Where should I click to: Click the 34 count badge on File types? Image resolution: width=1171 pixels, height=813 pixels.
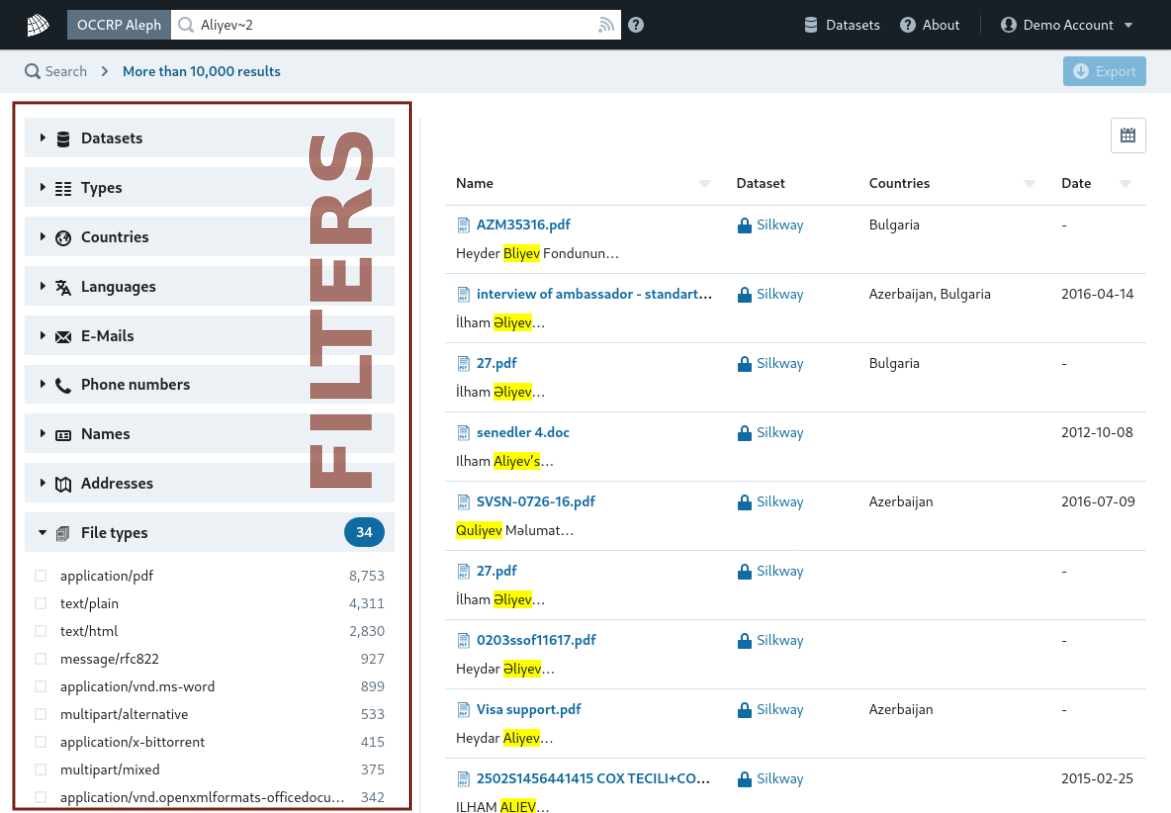[x=364, y=532]
